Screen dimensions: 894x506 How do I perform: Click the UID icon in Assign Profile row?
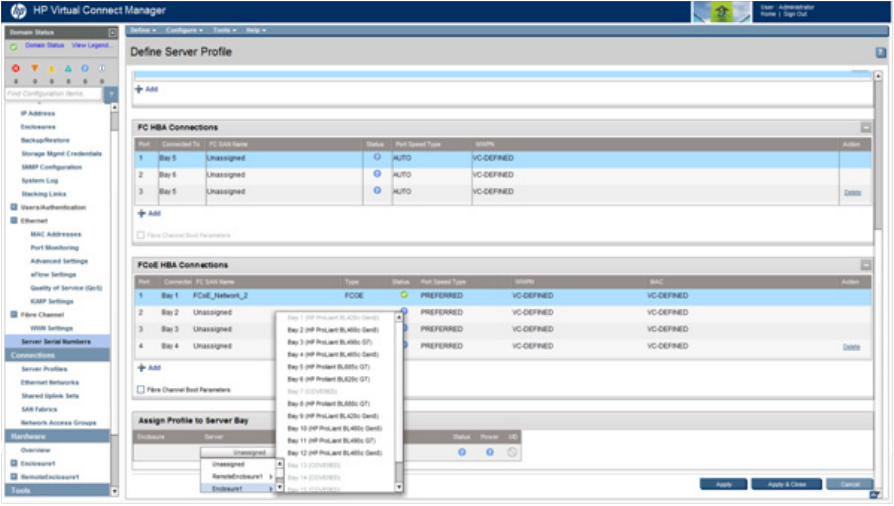pos(512,452)
